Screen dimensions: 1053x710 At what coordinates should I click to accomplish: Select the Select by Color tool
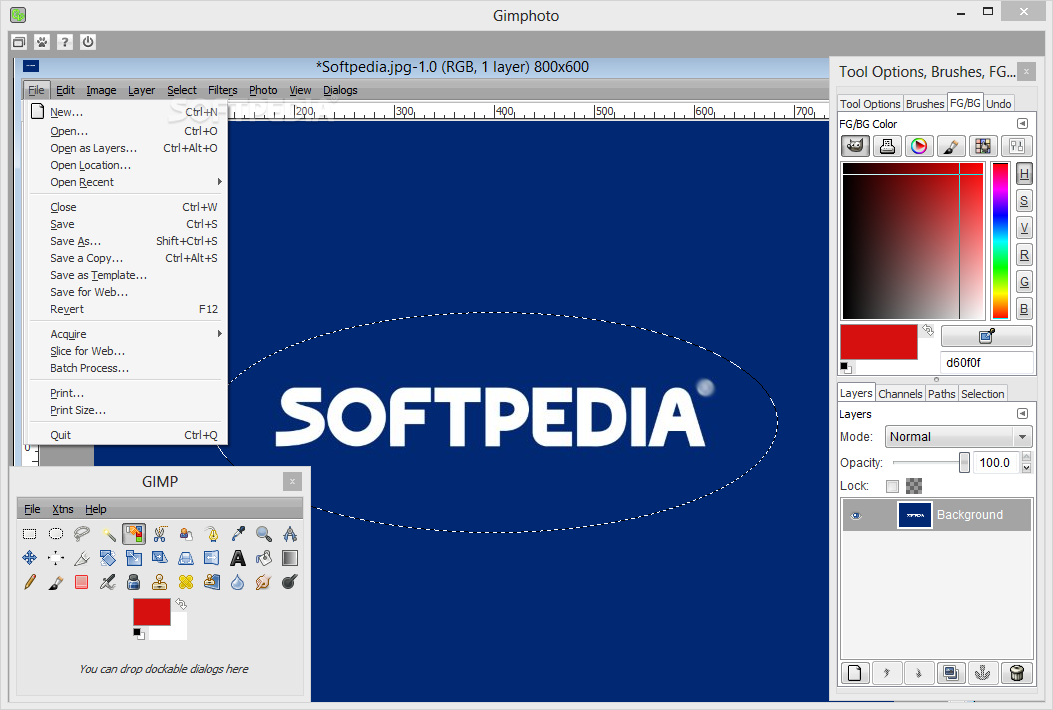[x=134, y=534]
